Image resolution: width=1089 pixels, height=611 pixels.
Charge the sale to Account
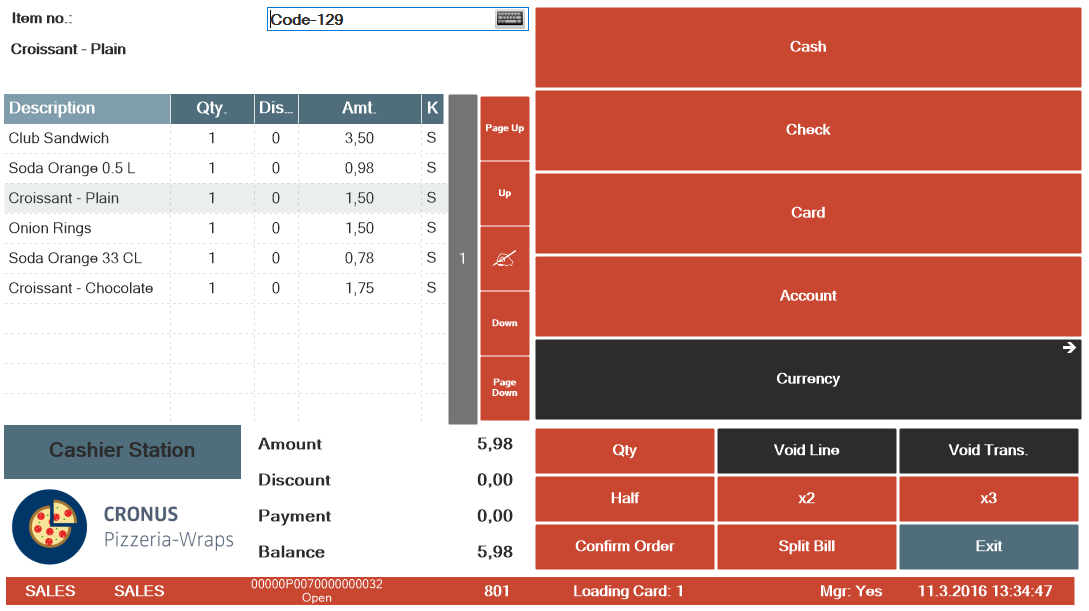(x=808, y=296)
